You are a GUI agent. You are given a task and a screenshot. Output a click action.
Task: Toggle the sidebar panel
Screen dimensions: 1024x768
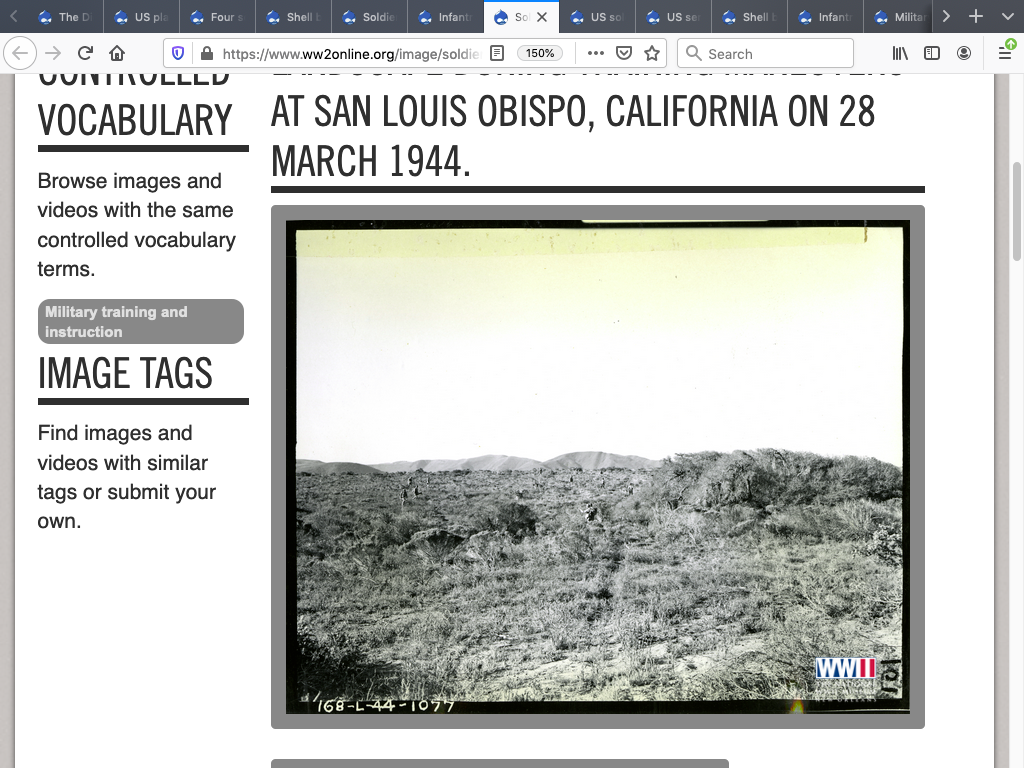[932, 54]
